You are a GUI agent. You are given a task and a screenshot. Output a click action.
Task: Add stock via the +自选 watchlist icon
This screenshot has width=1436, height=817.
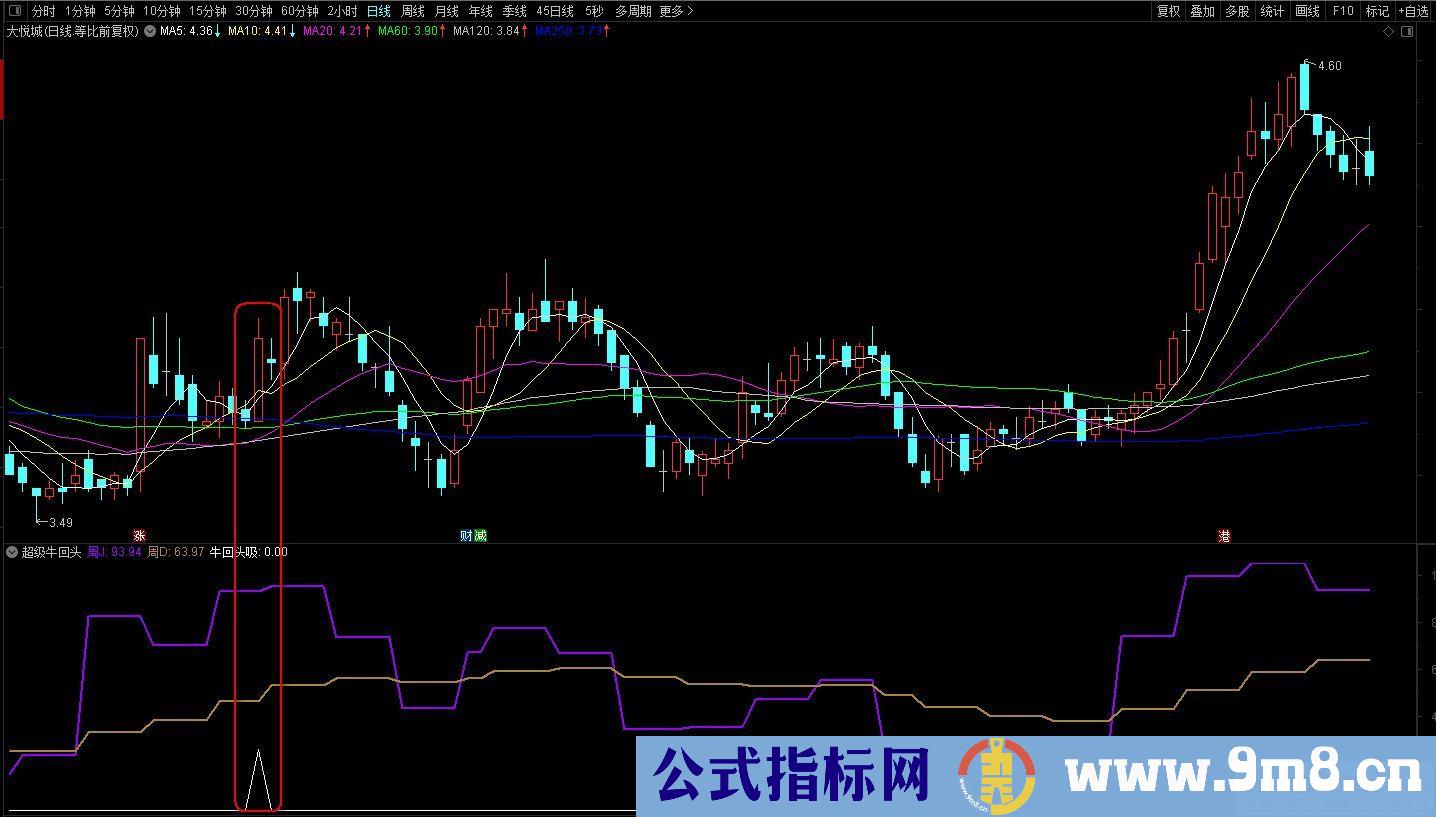pyautogui.click(x=1416, y=11)
